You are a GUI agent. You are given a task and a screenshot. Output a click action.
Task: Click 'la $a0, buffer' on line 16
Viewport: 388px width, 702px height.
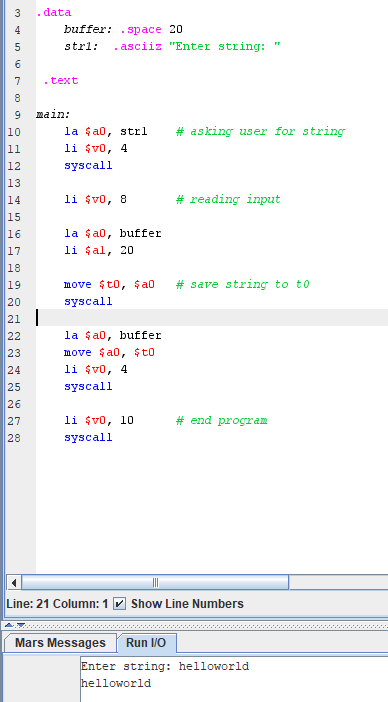click(x=113, y=234)
